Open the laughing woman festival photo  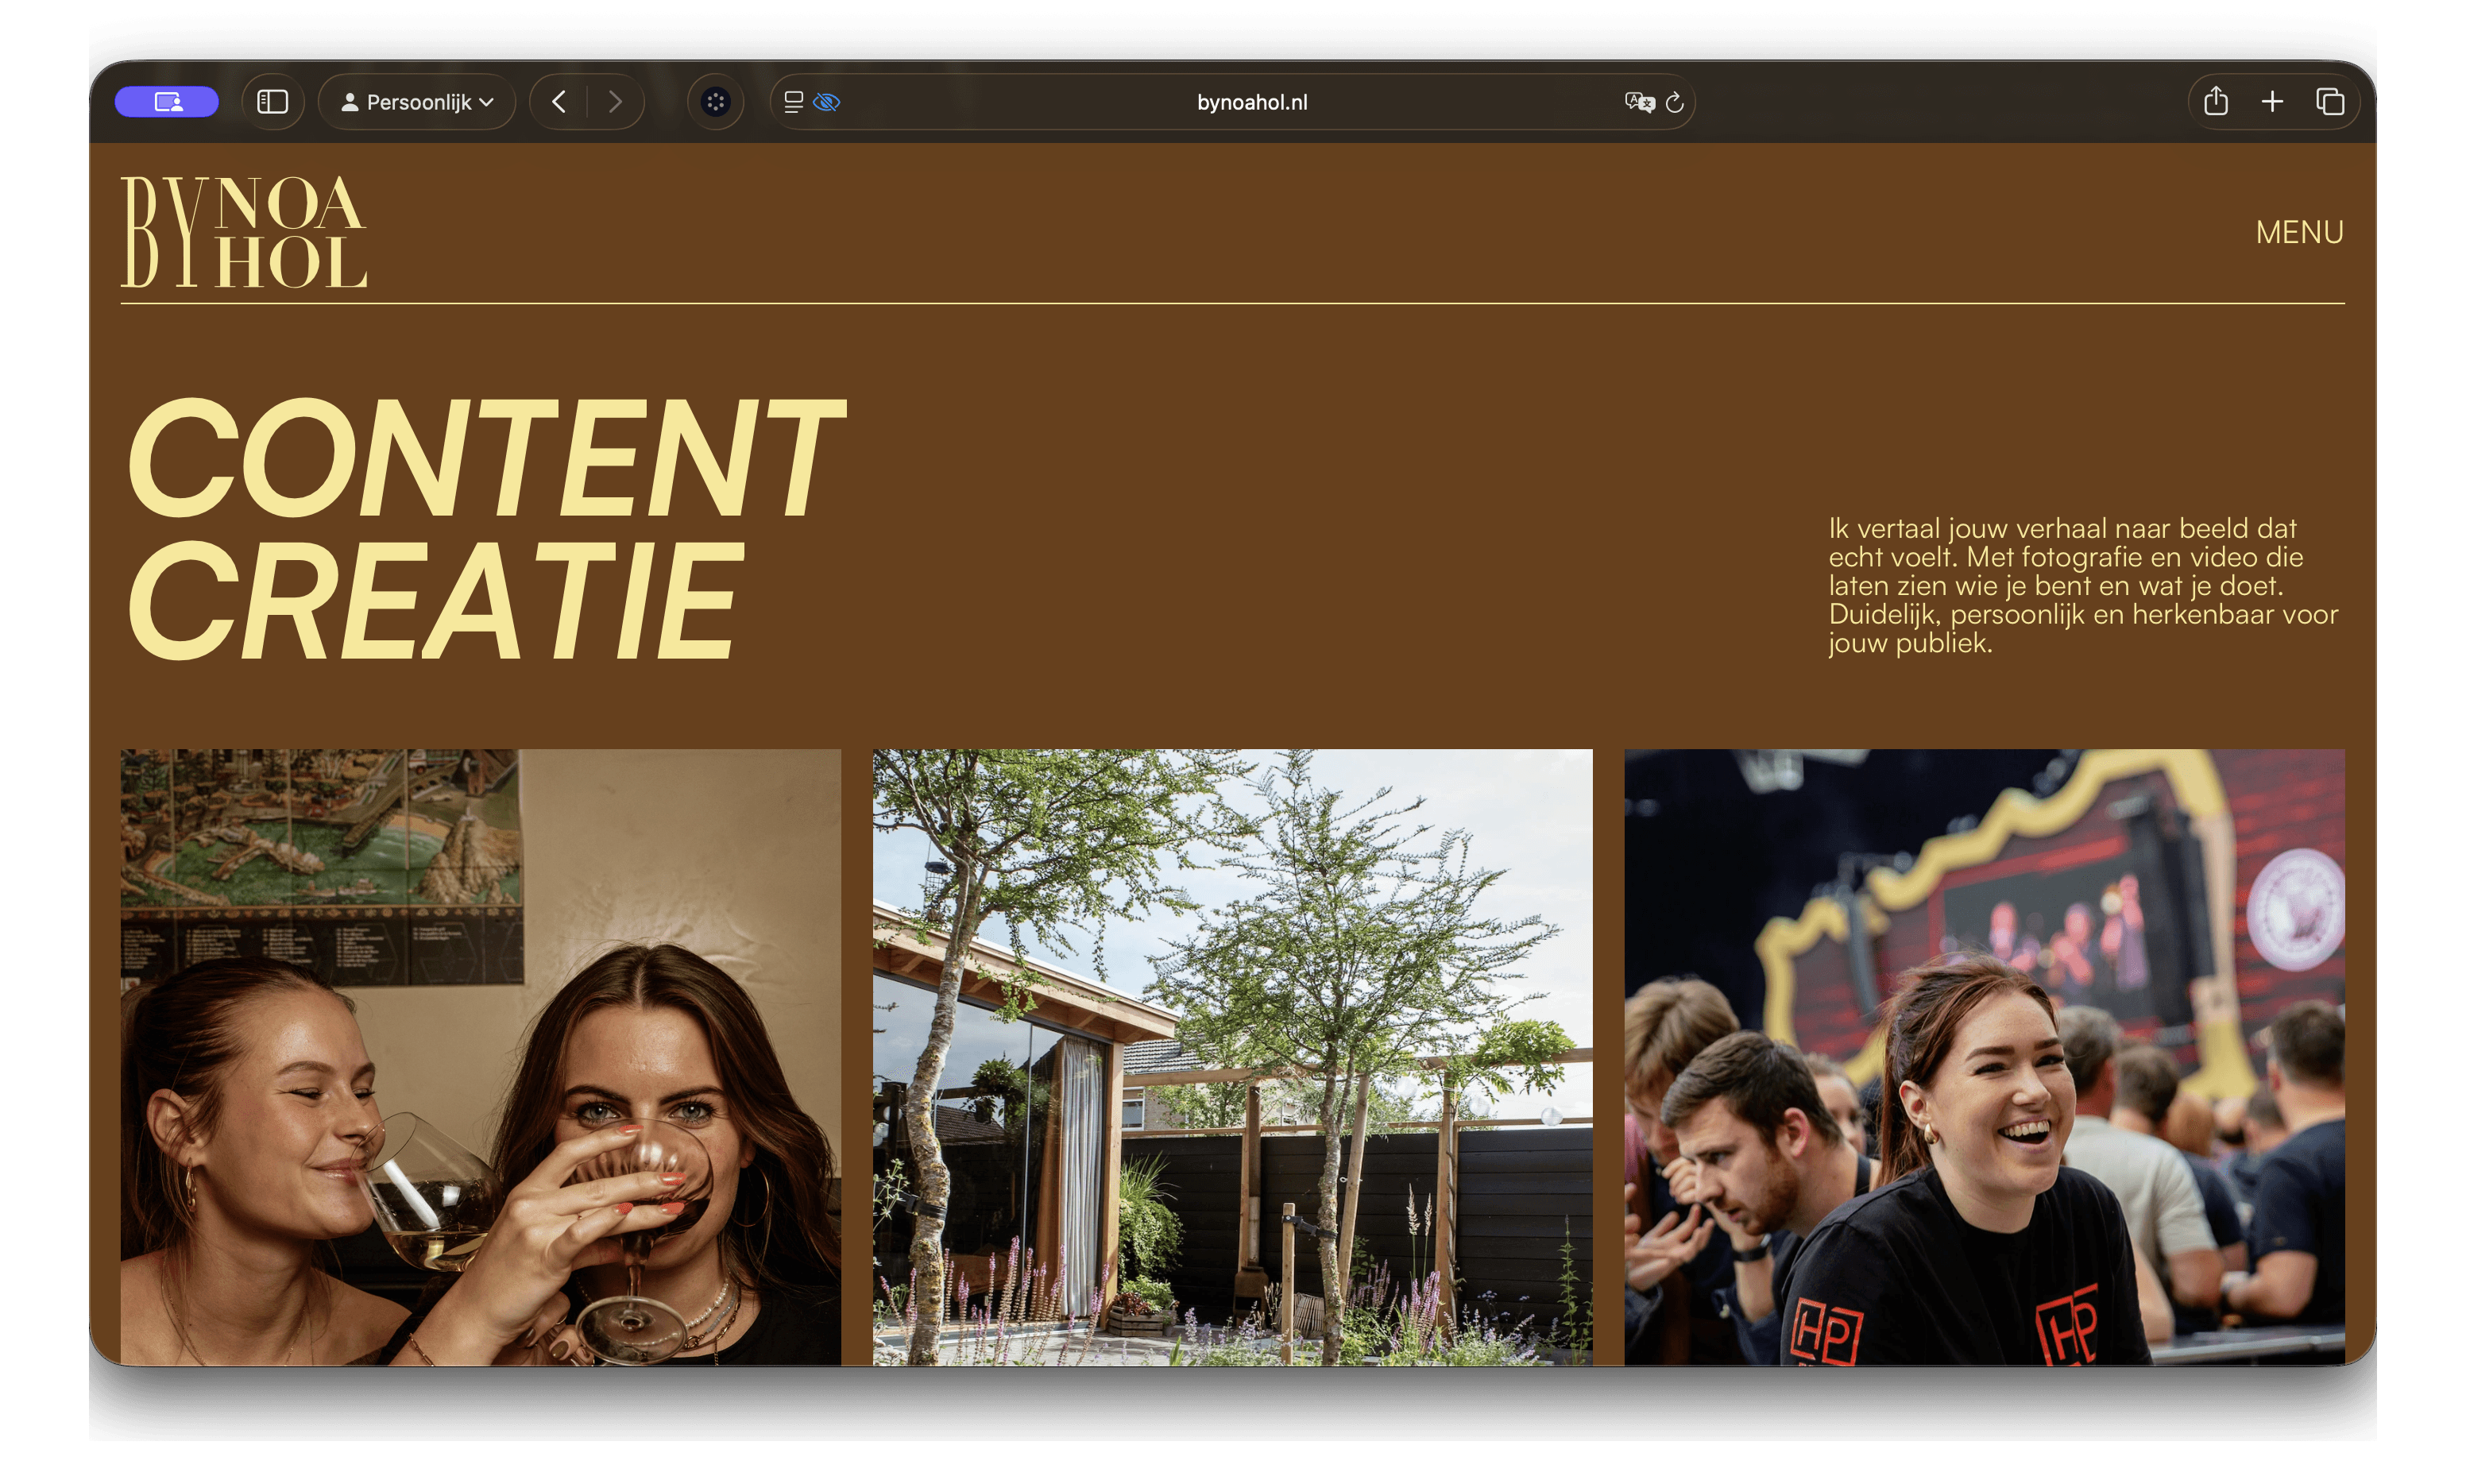[x=1984, y=1056]
